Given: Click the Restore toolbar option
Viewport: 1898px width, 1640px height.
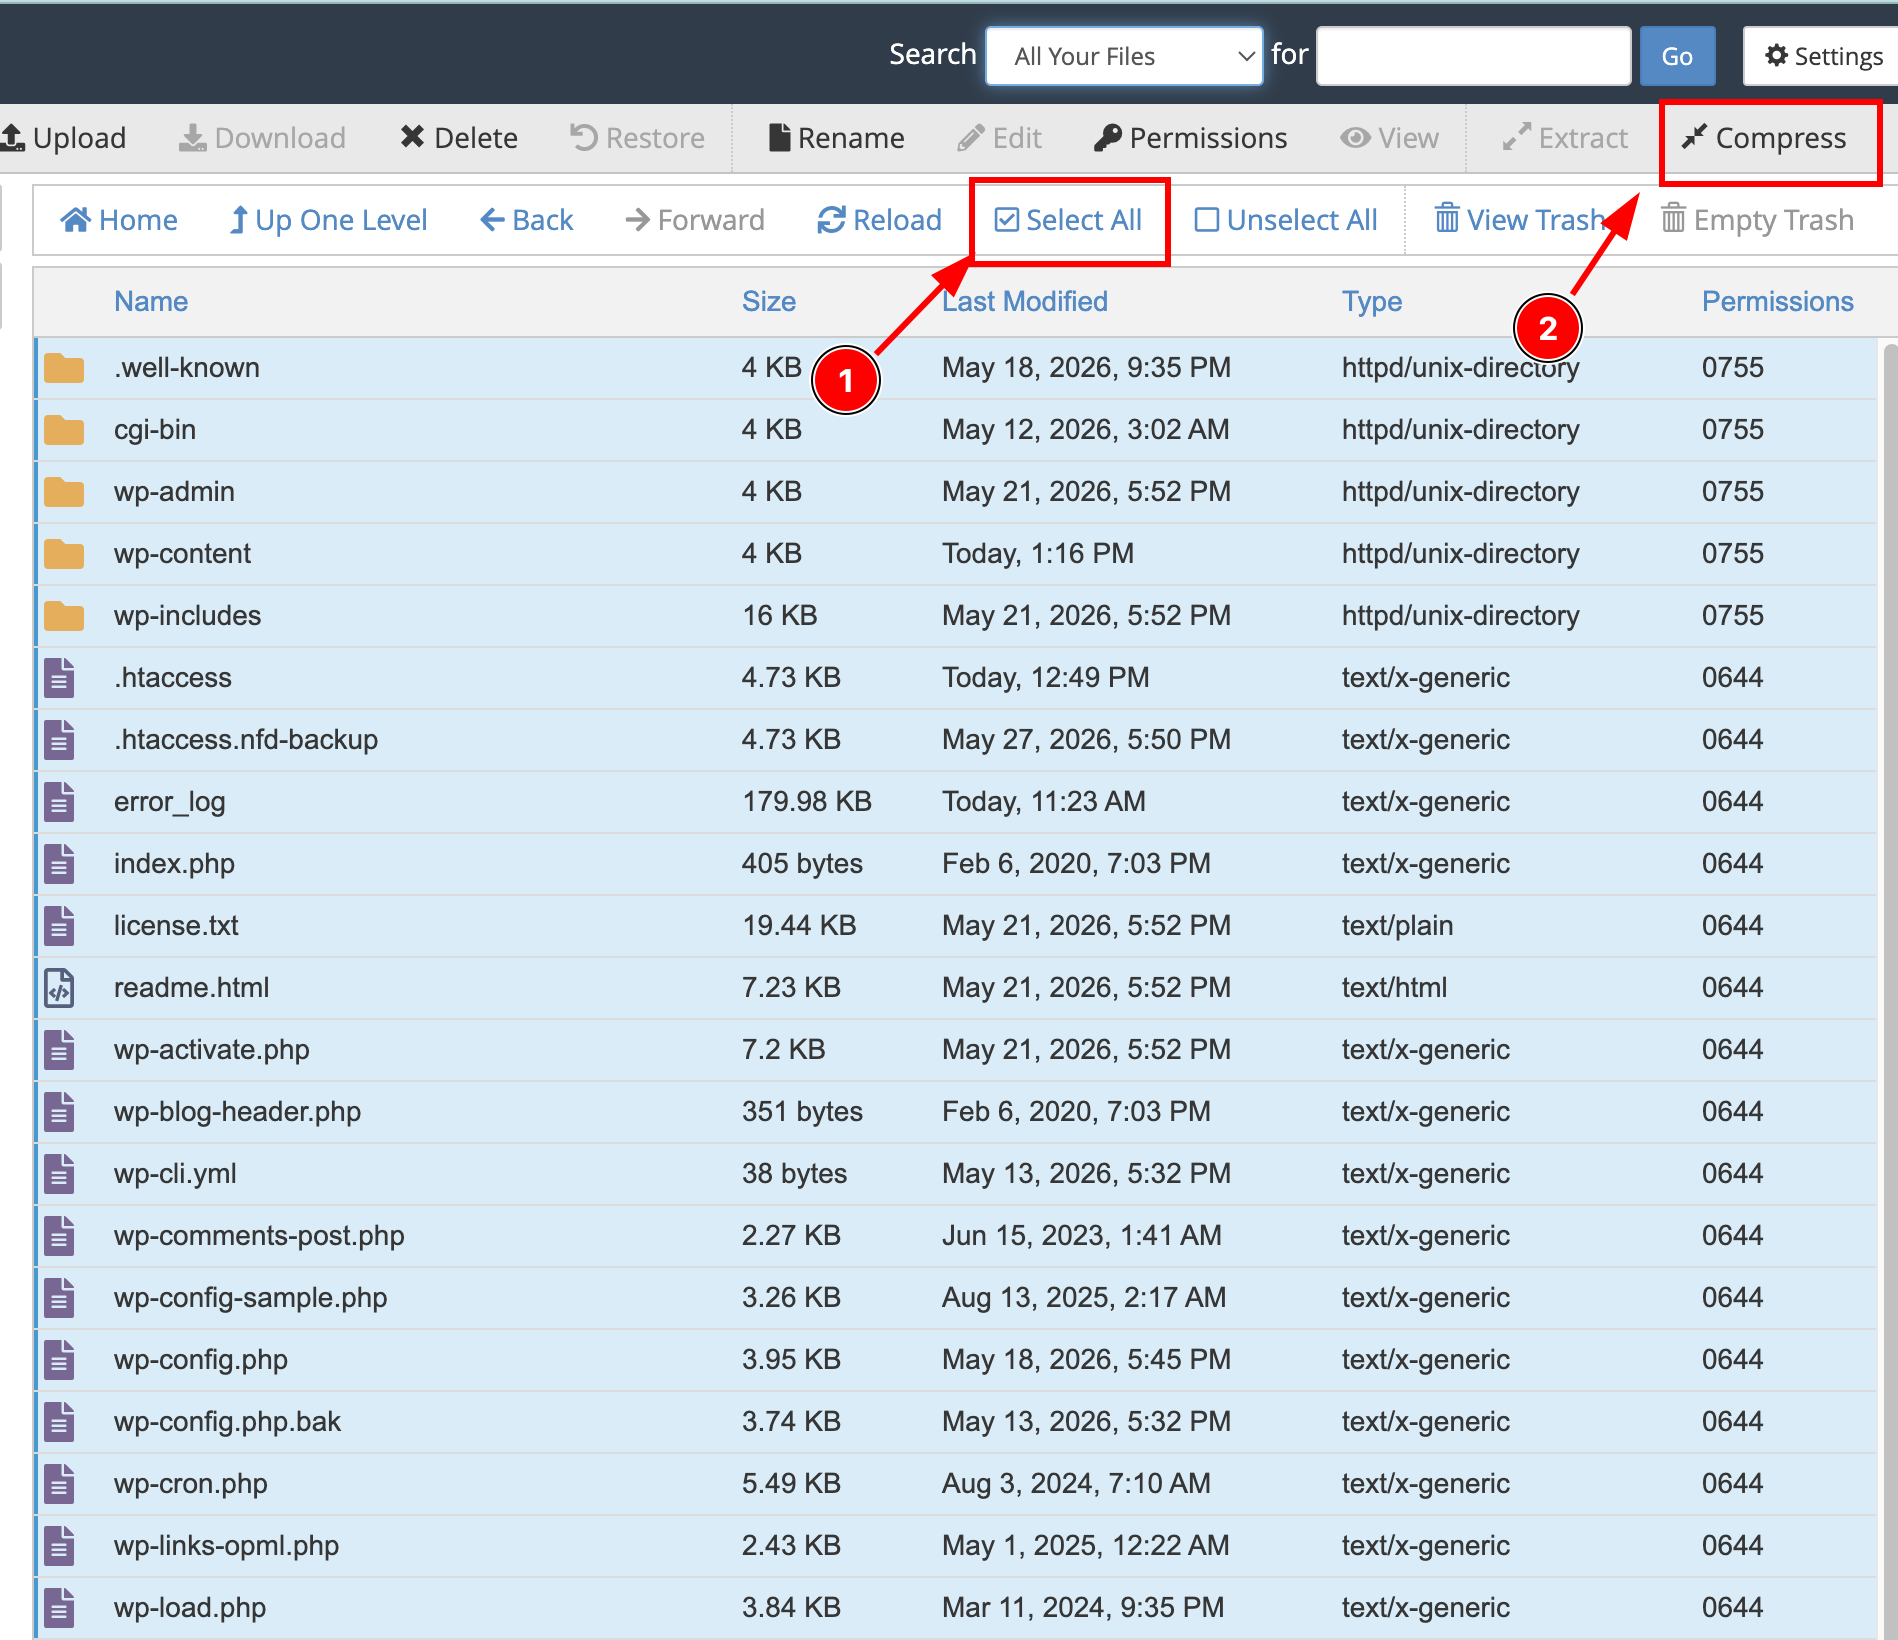Looking at the screenshot, I should pyautogui.click(x=637, y=138).
